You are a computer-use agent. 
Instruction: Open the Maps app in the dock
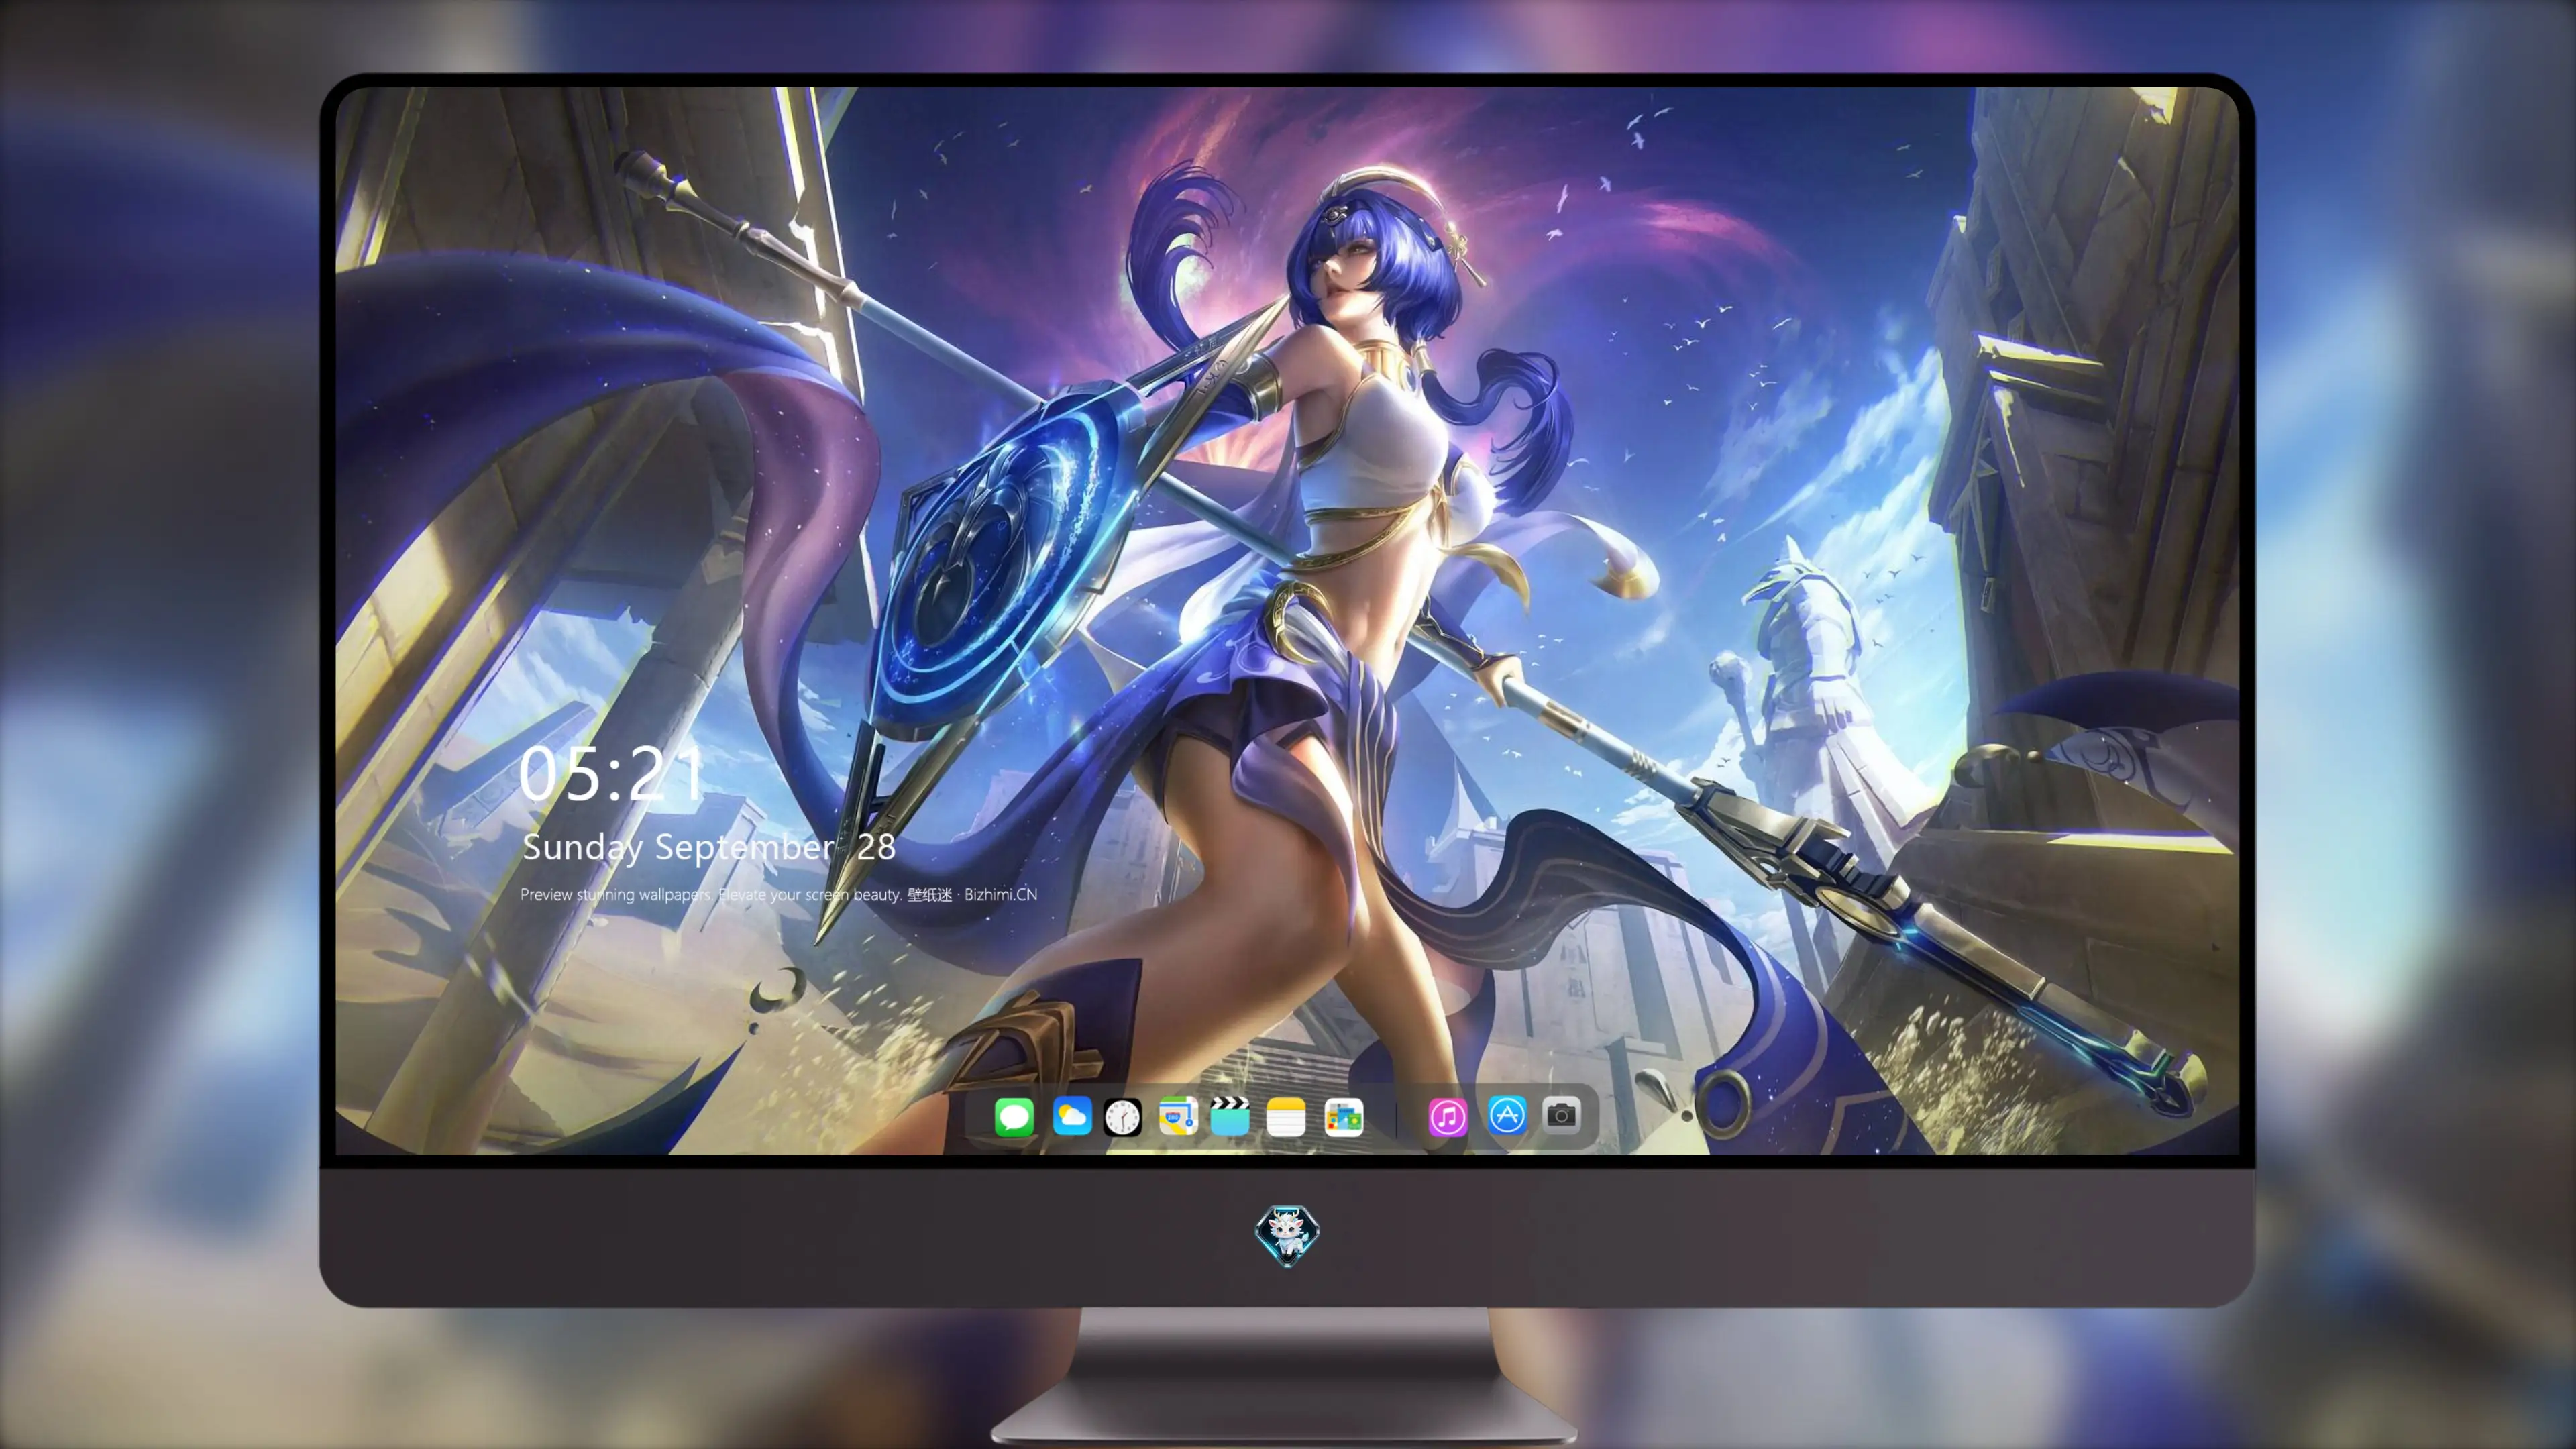[x=1178, y=1117]
